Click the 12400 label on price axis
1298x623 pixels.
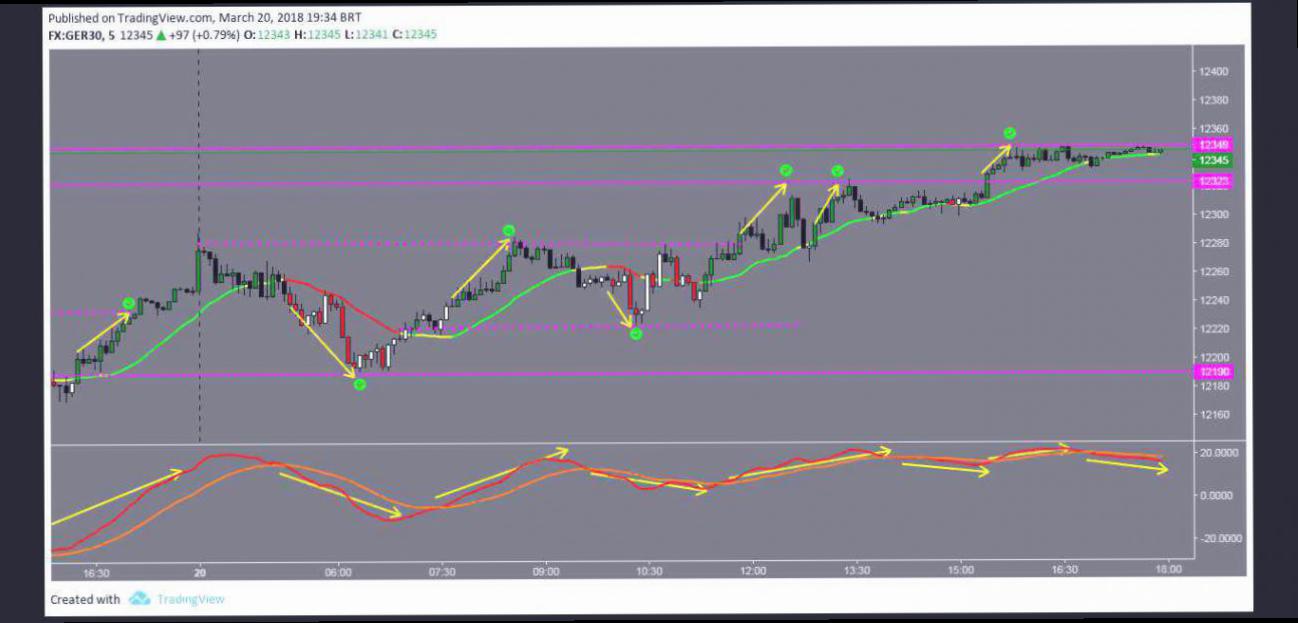point(1215,72)
